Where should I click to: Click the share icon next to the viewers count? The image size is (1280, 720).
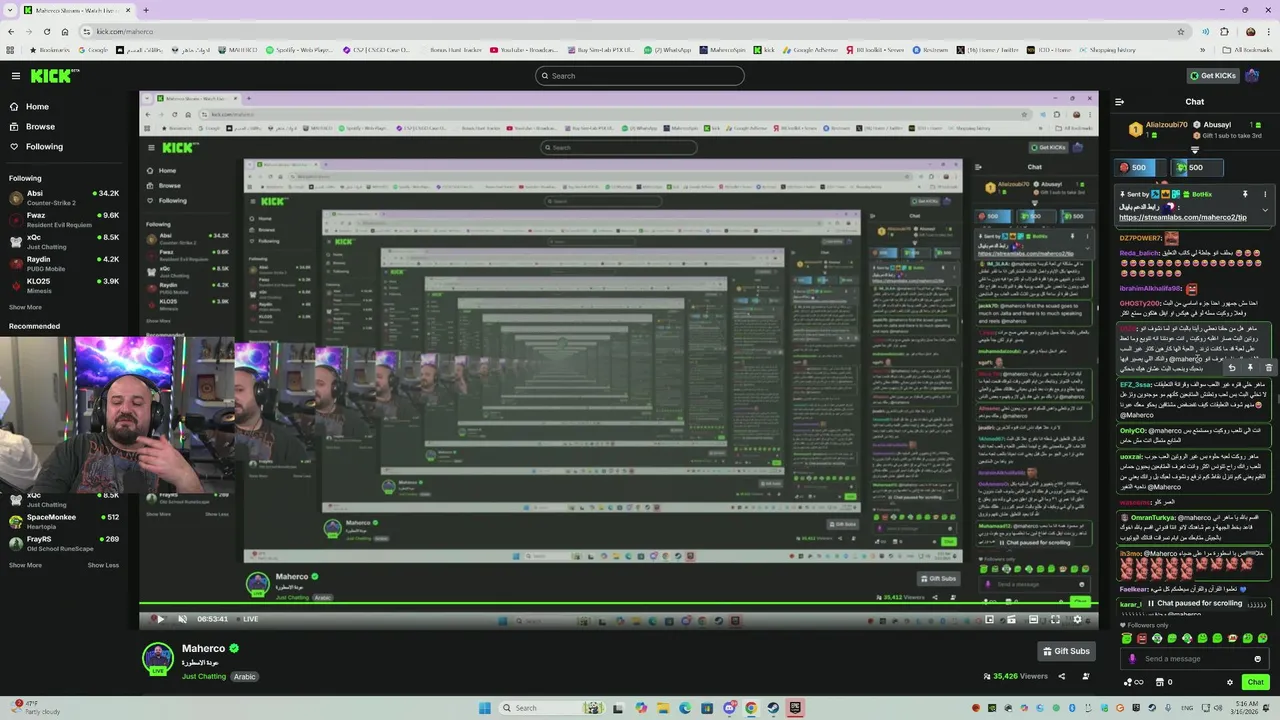(x=1062, y=676)
